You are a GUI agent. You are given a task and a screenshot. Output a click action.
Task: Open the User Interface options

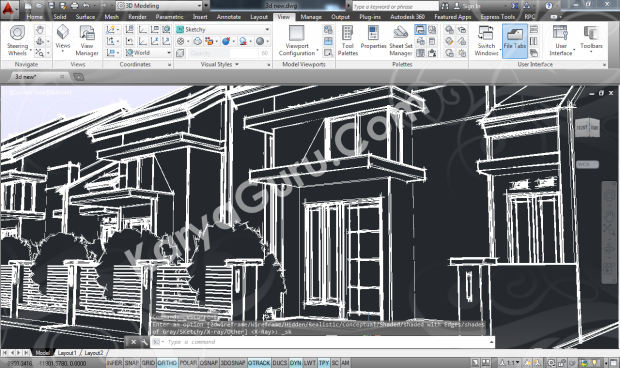coord(560,40)
